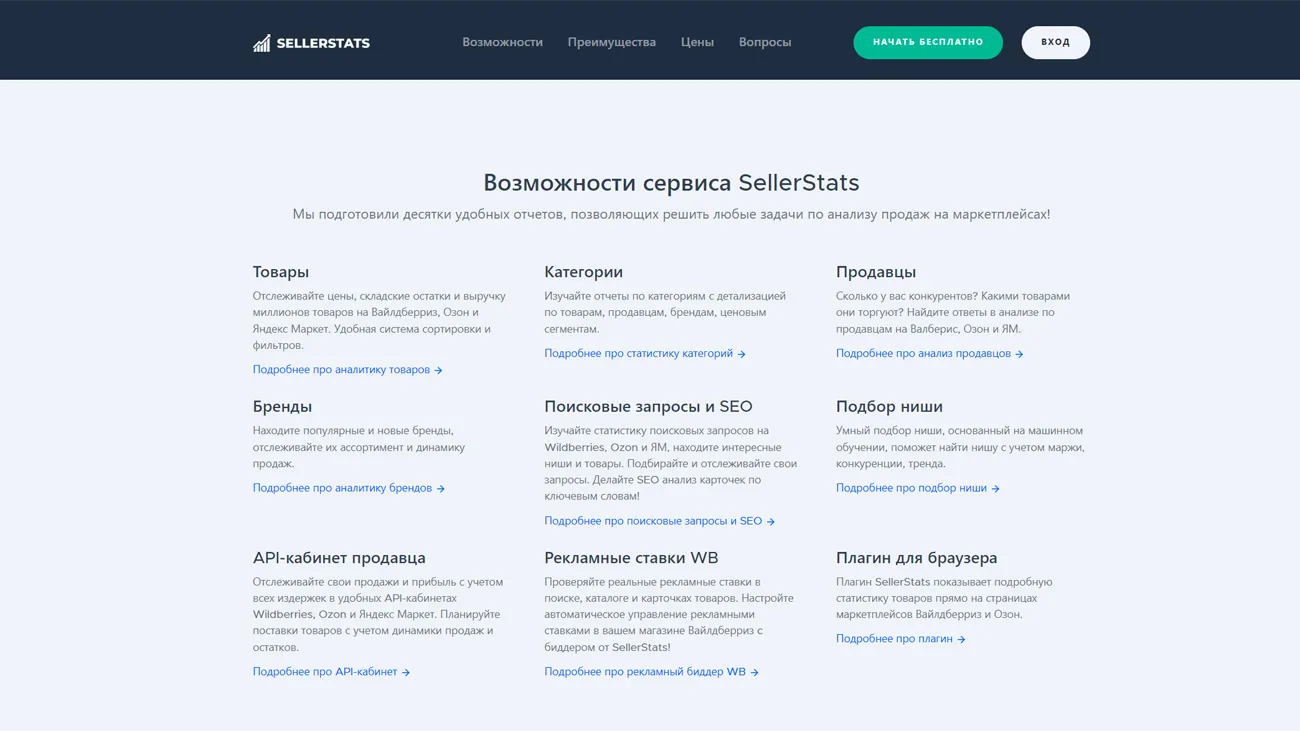Click arrow icon after анализ продавцов
The width and height of the screenshot is (1300, 731).
click(1019, 354)
